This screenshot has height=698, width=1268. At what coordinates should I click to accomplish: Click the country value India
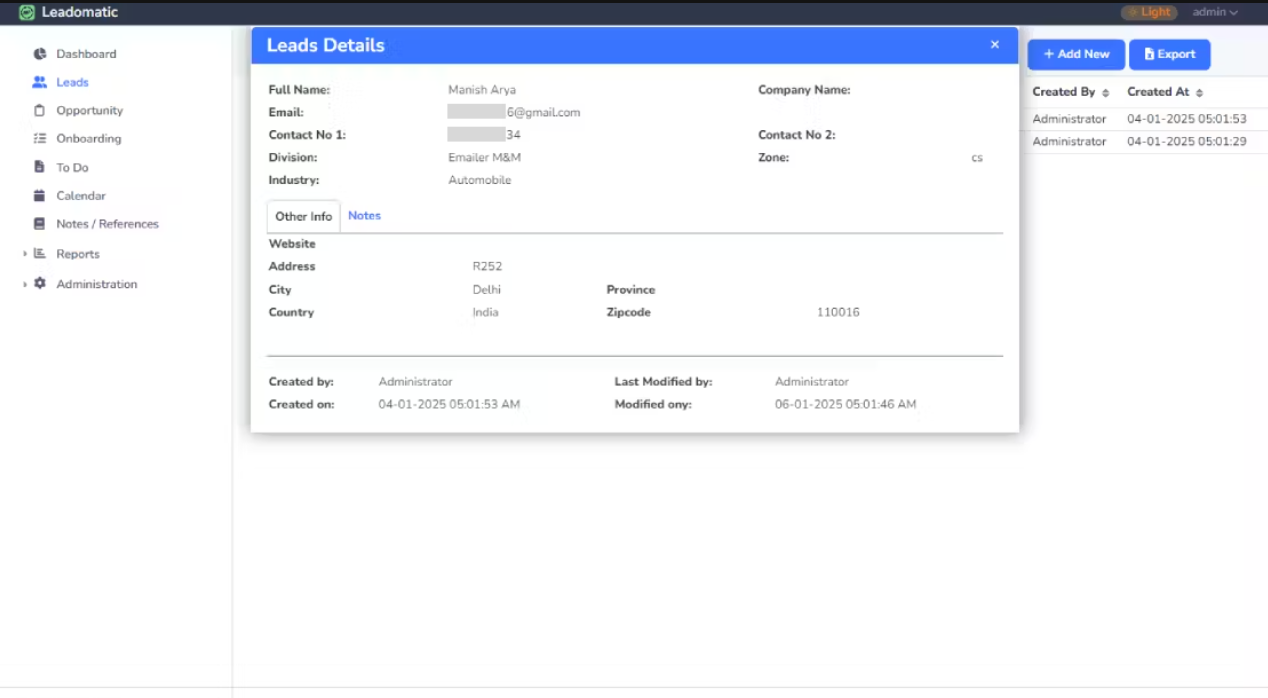tap(485, 312)
